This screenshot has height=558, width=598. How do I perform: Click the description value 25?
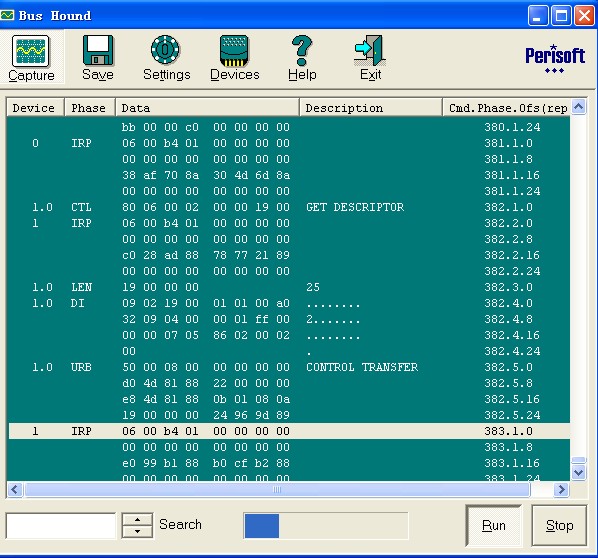coord(313,287)
